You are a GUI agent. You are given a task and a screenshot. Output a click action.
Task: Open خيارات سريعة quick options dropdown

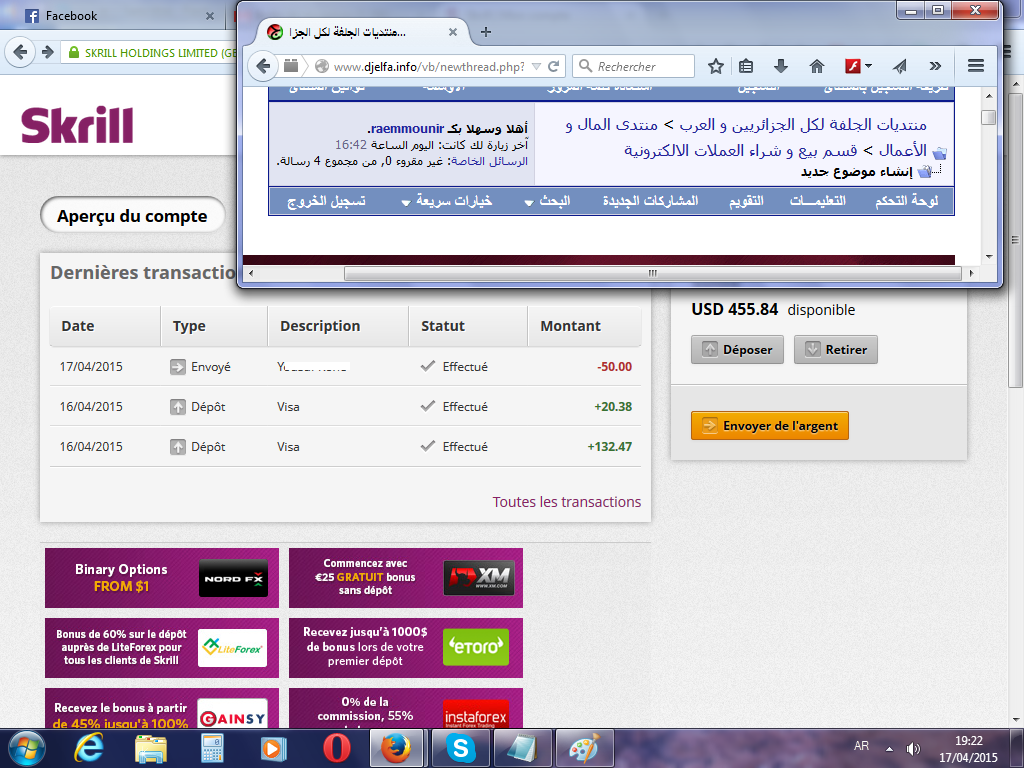coord(447,201)
